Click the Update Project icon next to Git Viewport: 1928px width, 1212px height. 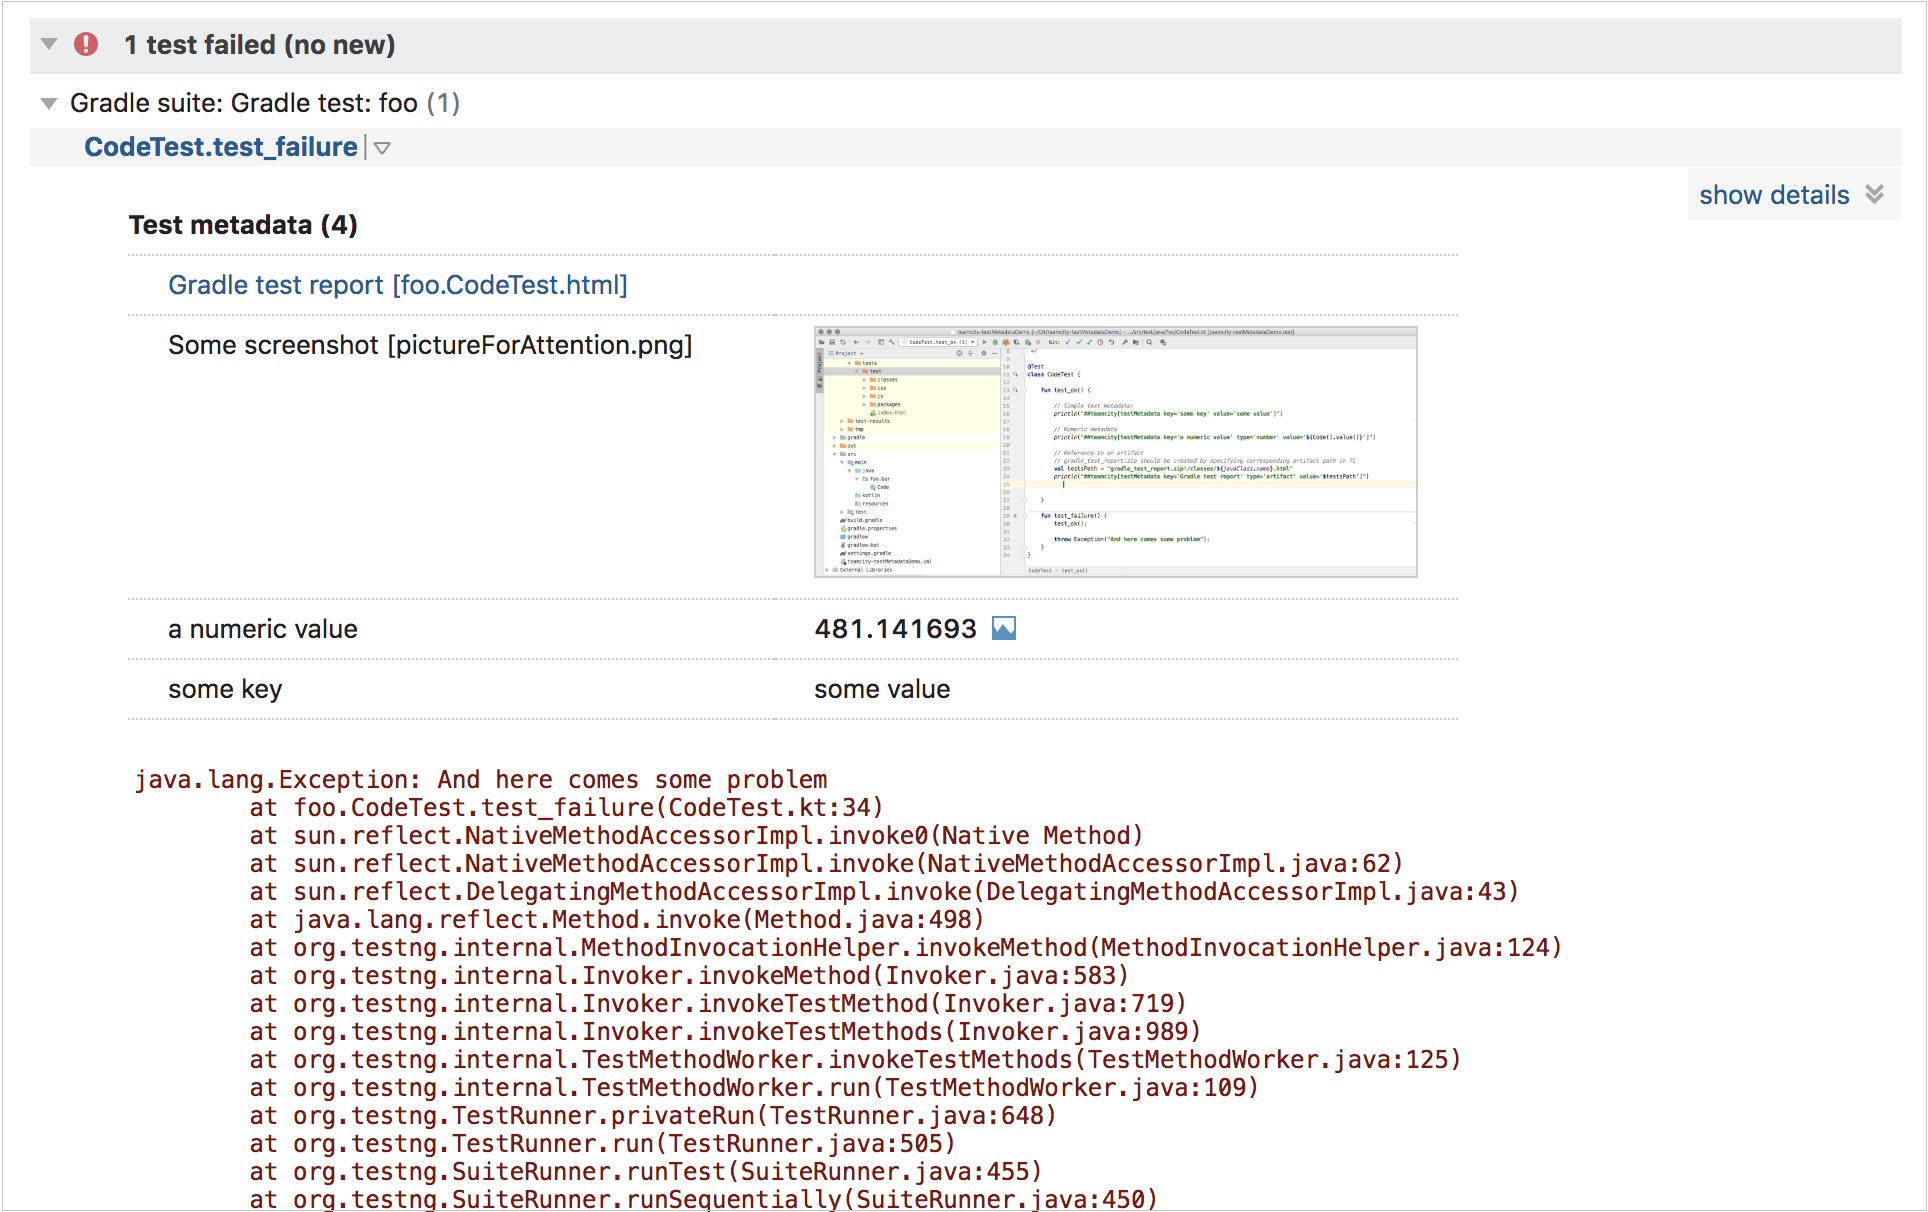(1067, 342)
